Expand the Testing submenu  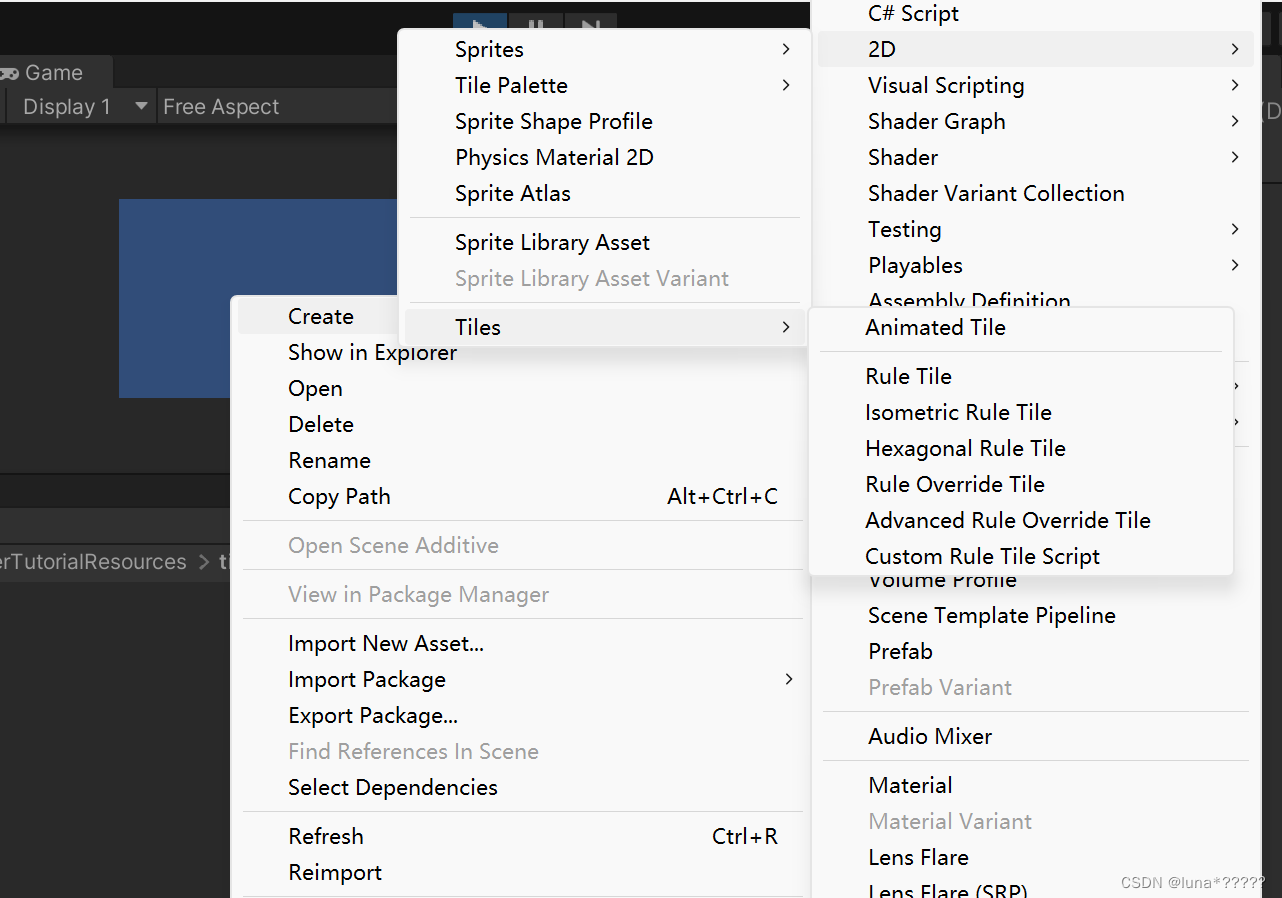[1036, 230]
